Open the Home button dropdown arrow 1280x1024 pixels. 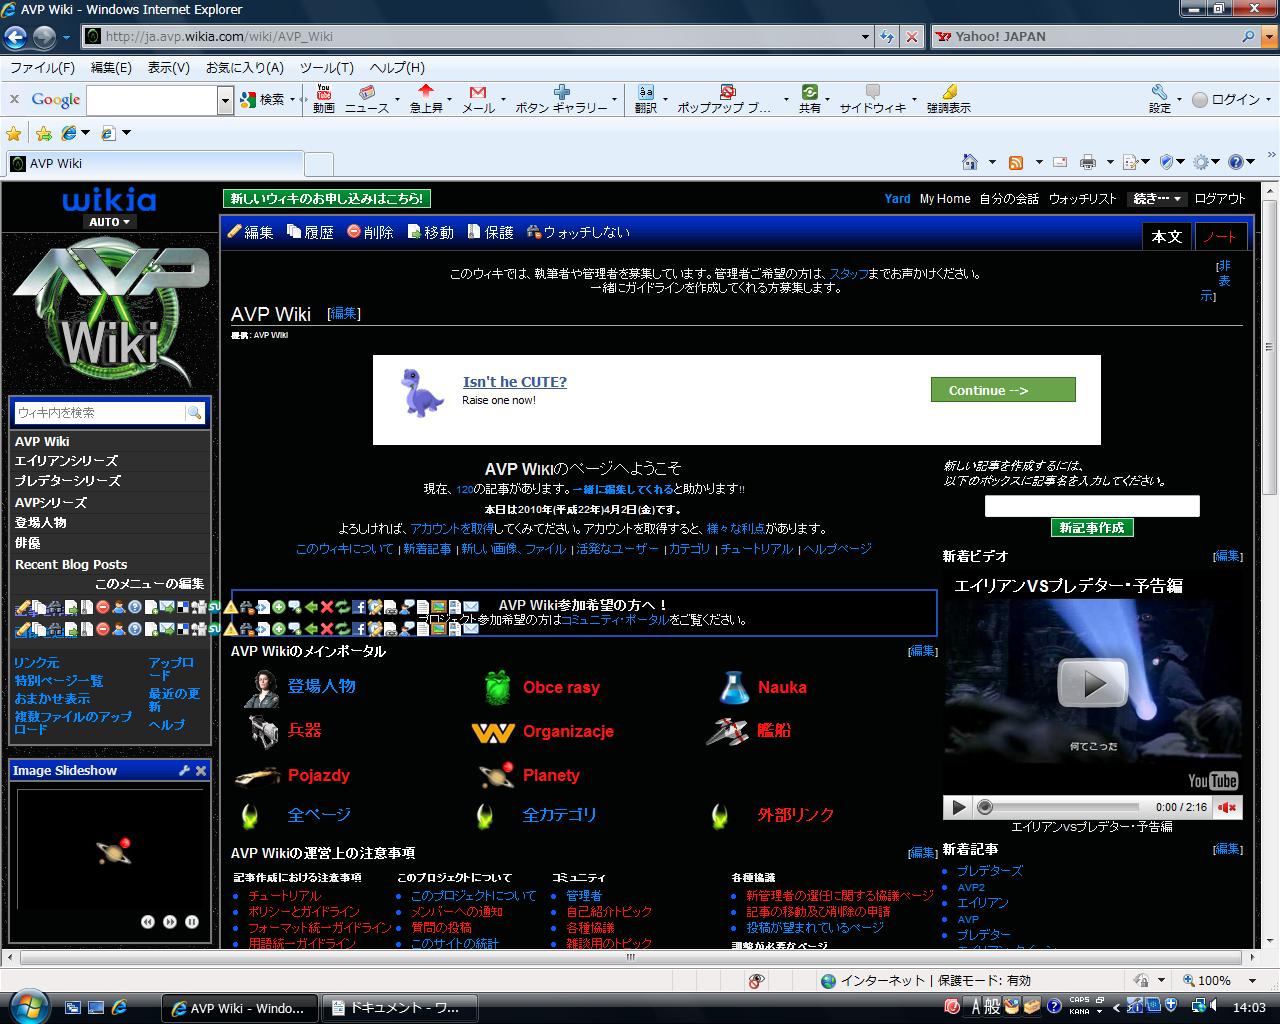992,162
